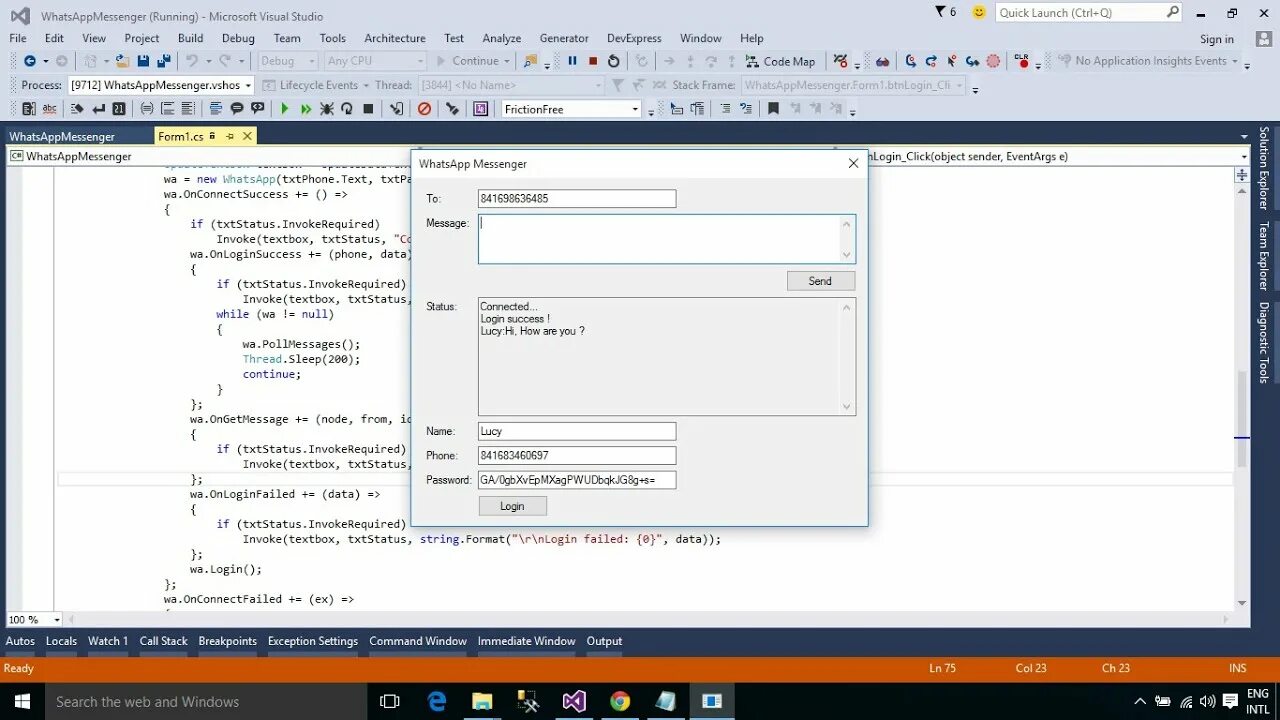
Task: Open the Process dropdown showing WhatsAppMessenger.vshos
Action: (161, 85)
